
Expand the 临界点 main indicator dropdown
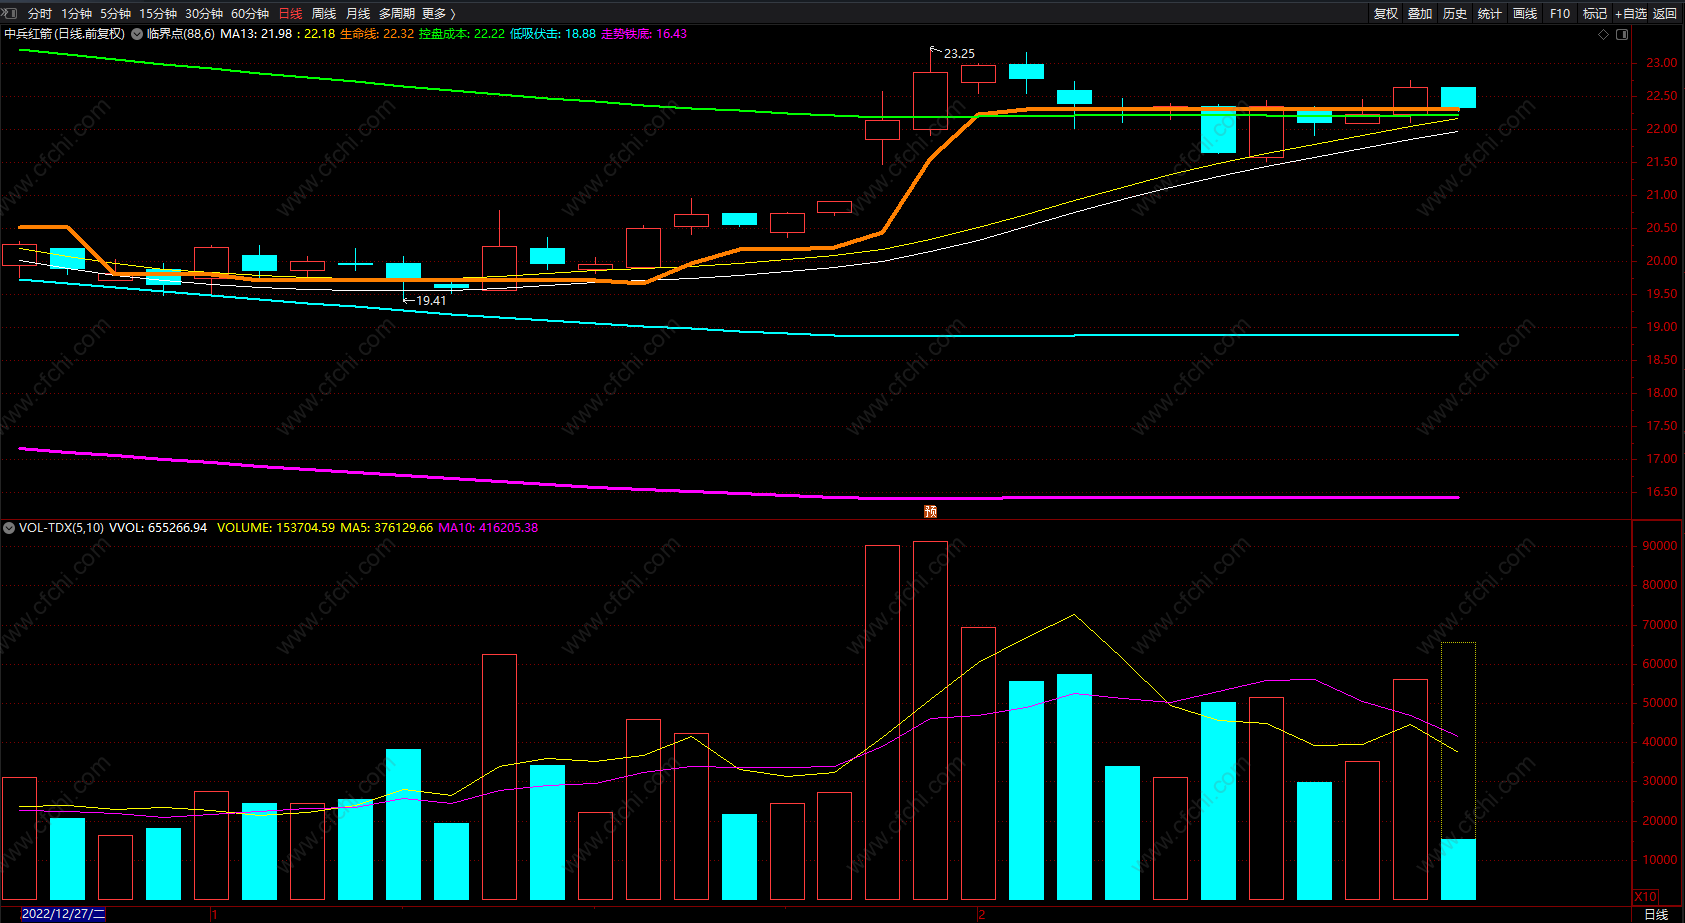coord(137,34)
